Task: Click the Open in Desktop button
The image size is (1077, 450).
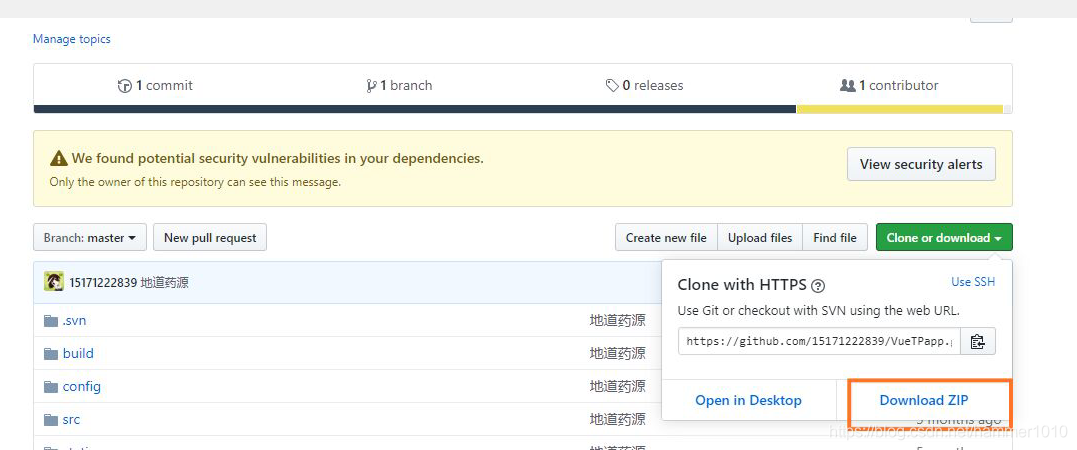Action: click(748, 401)
